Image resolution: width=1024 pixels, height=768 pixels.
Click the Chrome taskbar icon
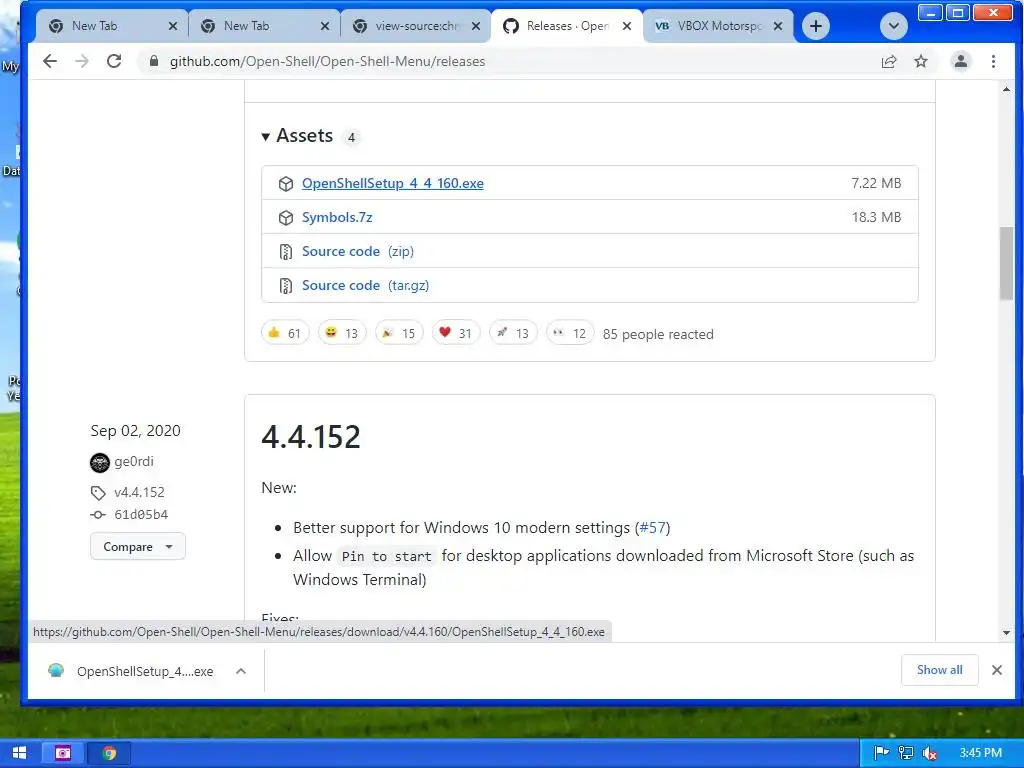(109, 753)
